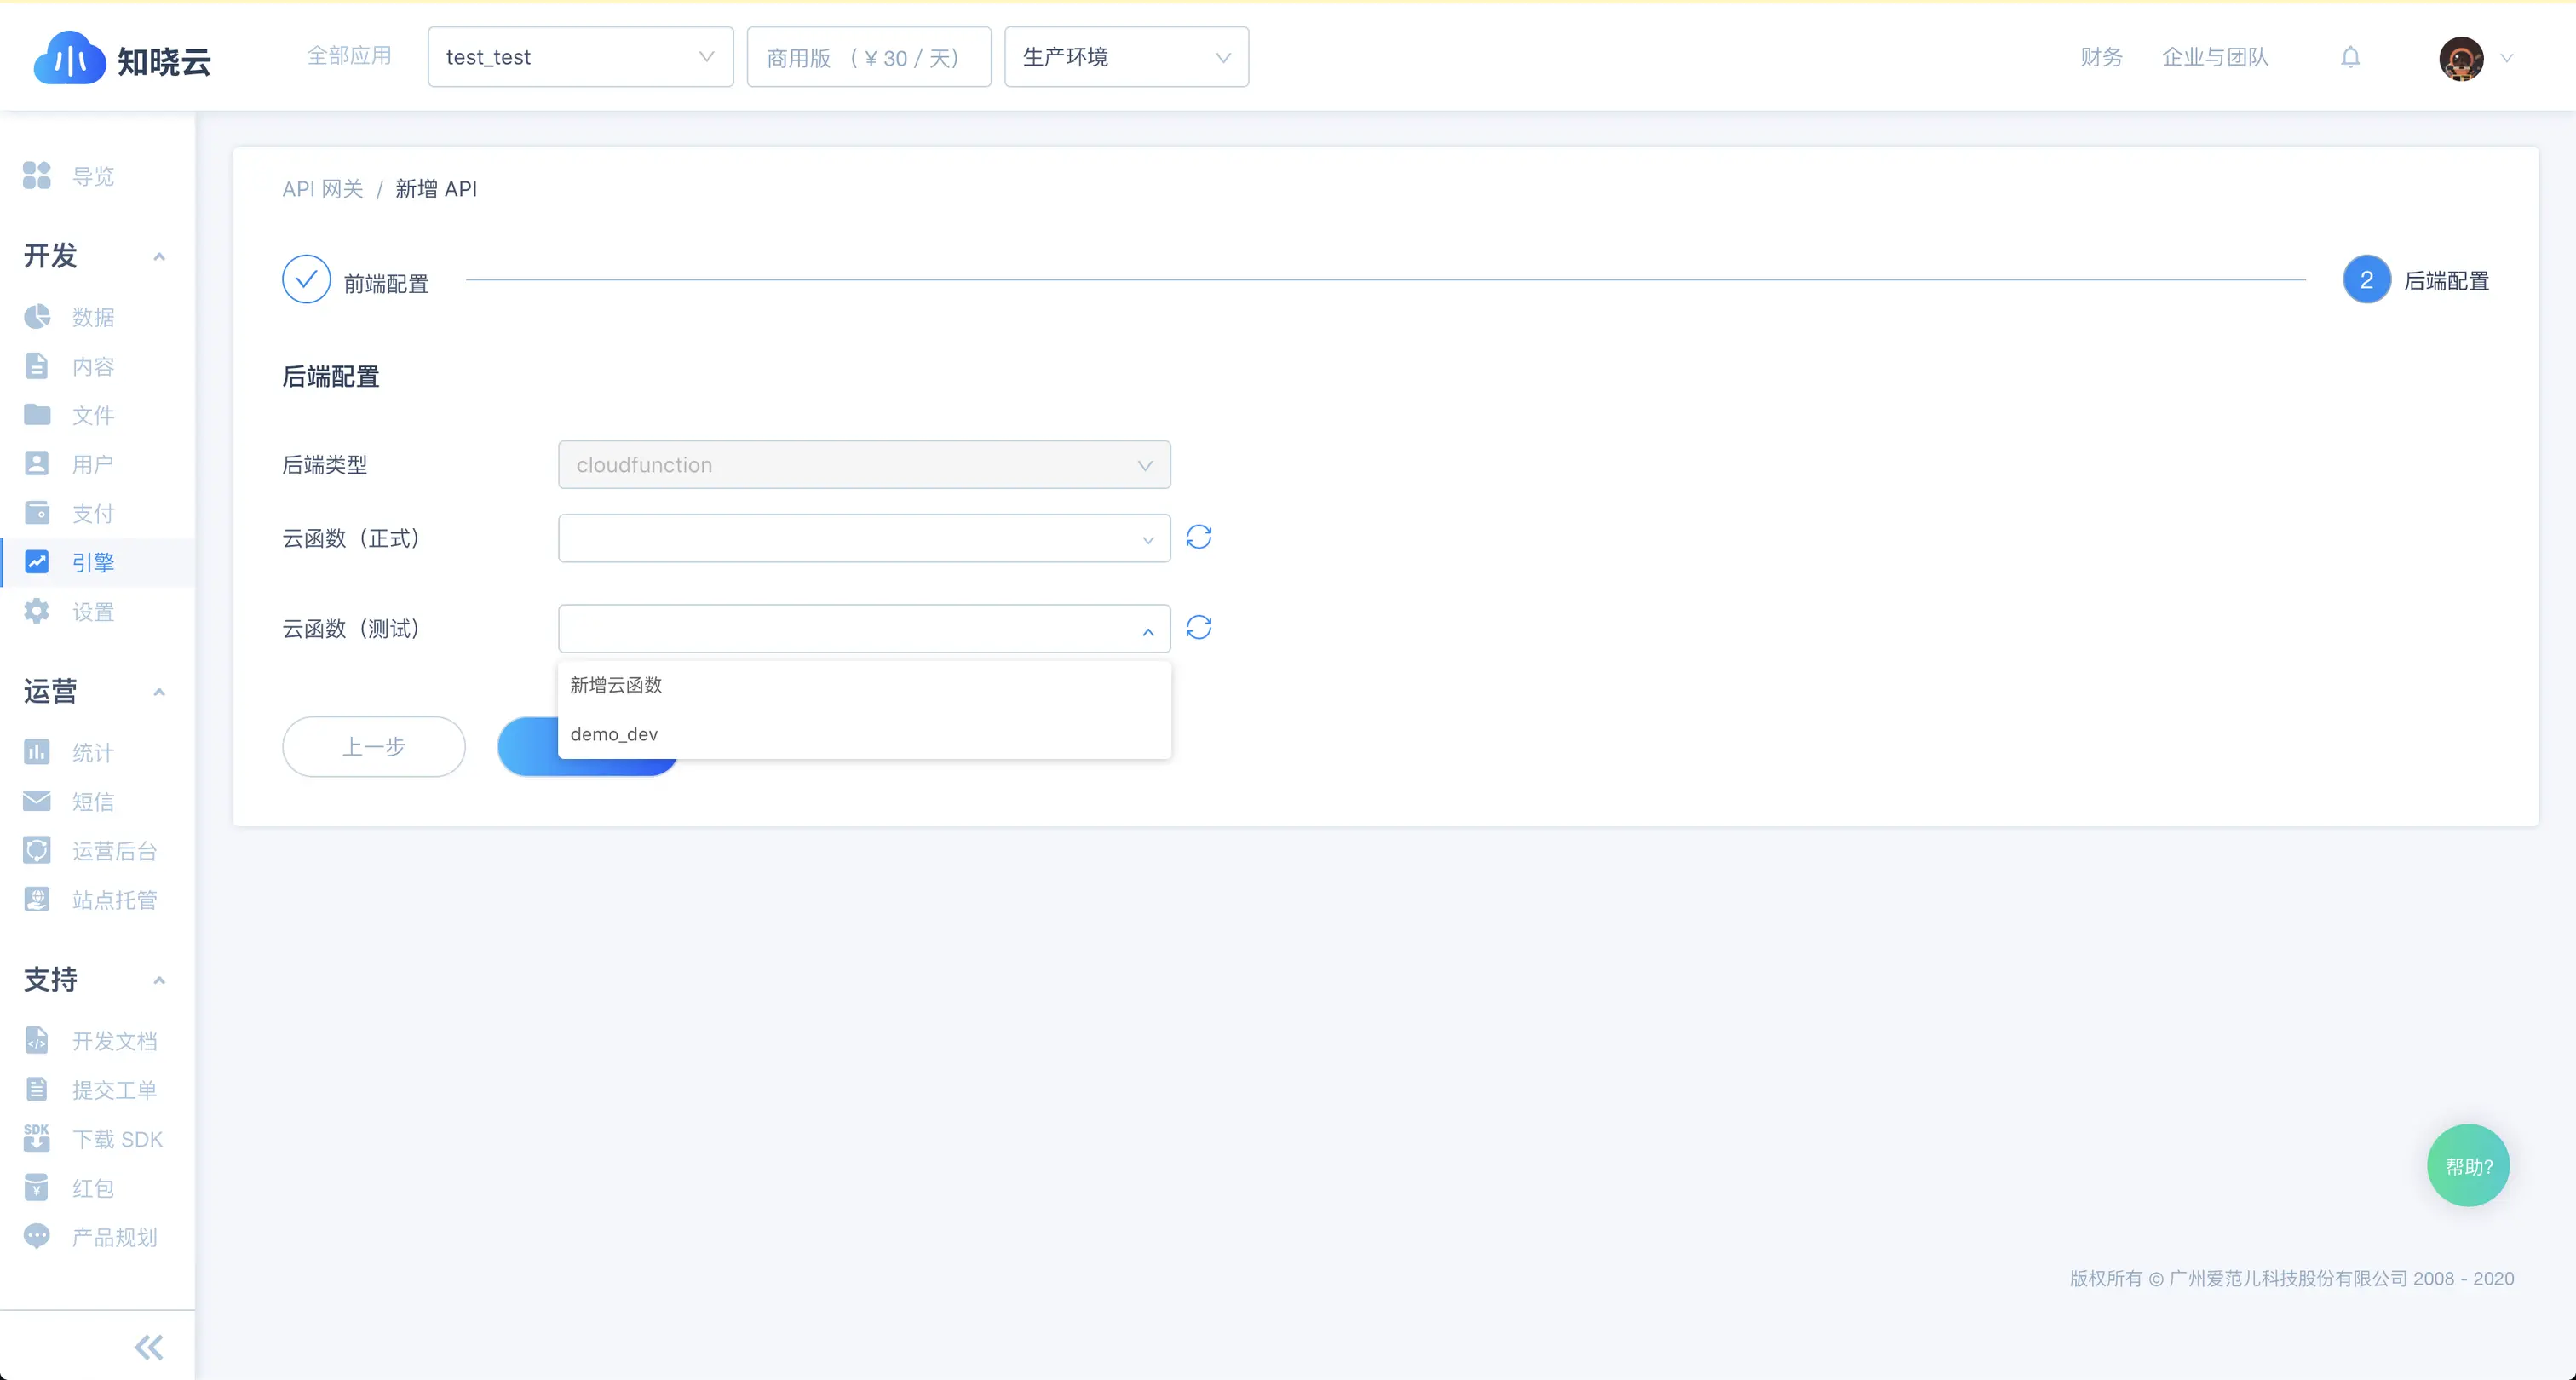
Task: Open 支付 payment section in the sidebar
Action: pos(92,513)
